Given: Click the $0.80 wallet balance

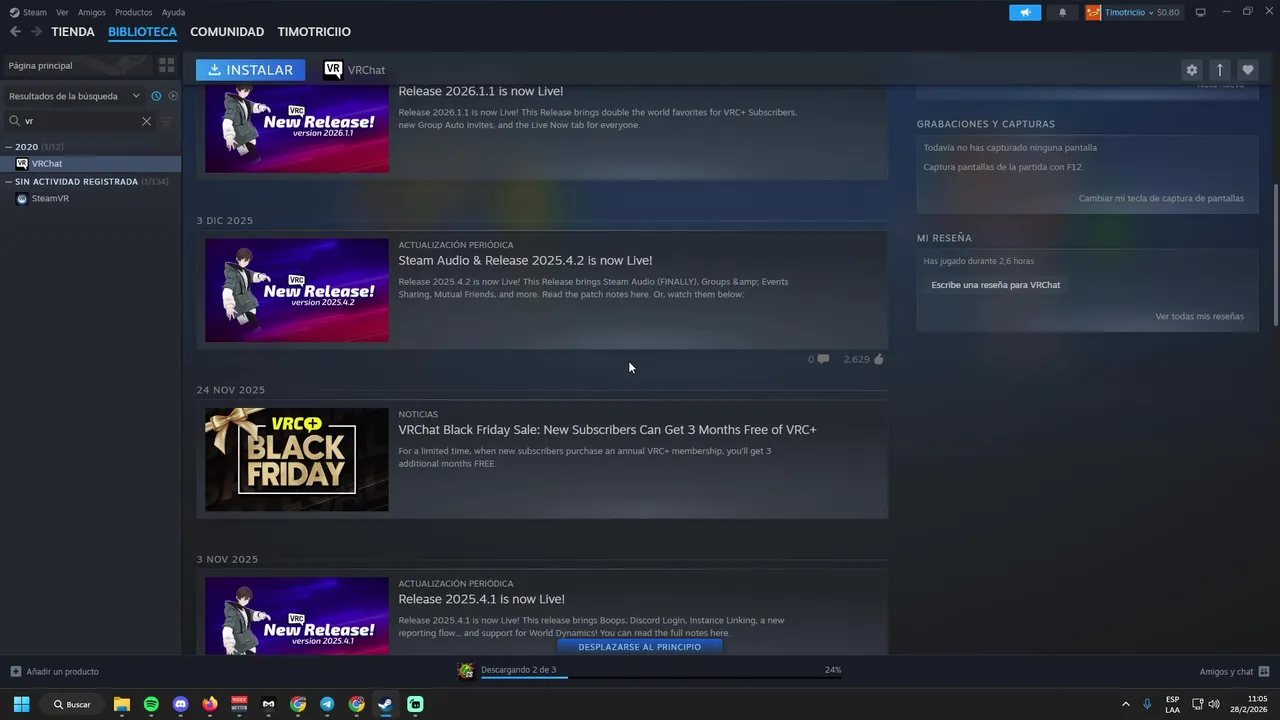Looking at the screenshot, I should coord(1168,12).
